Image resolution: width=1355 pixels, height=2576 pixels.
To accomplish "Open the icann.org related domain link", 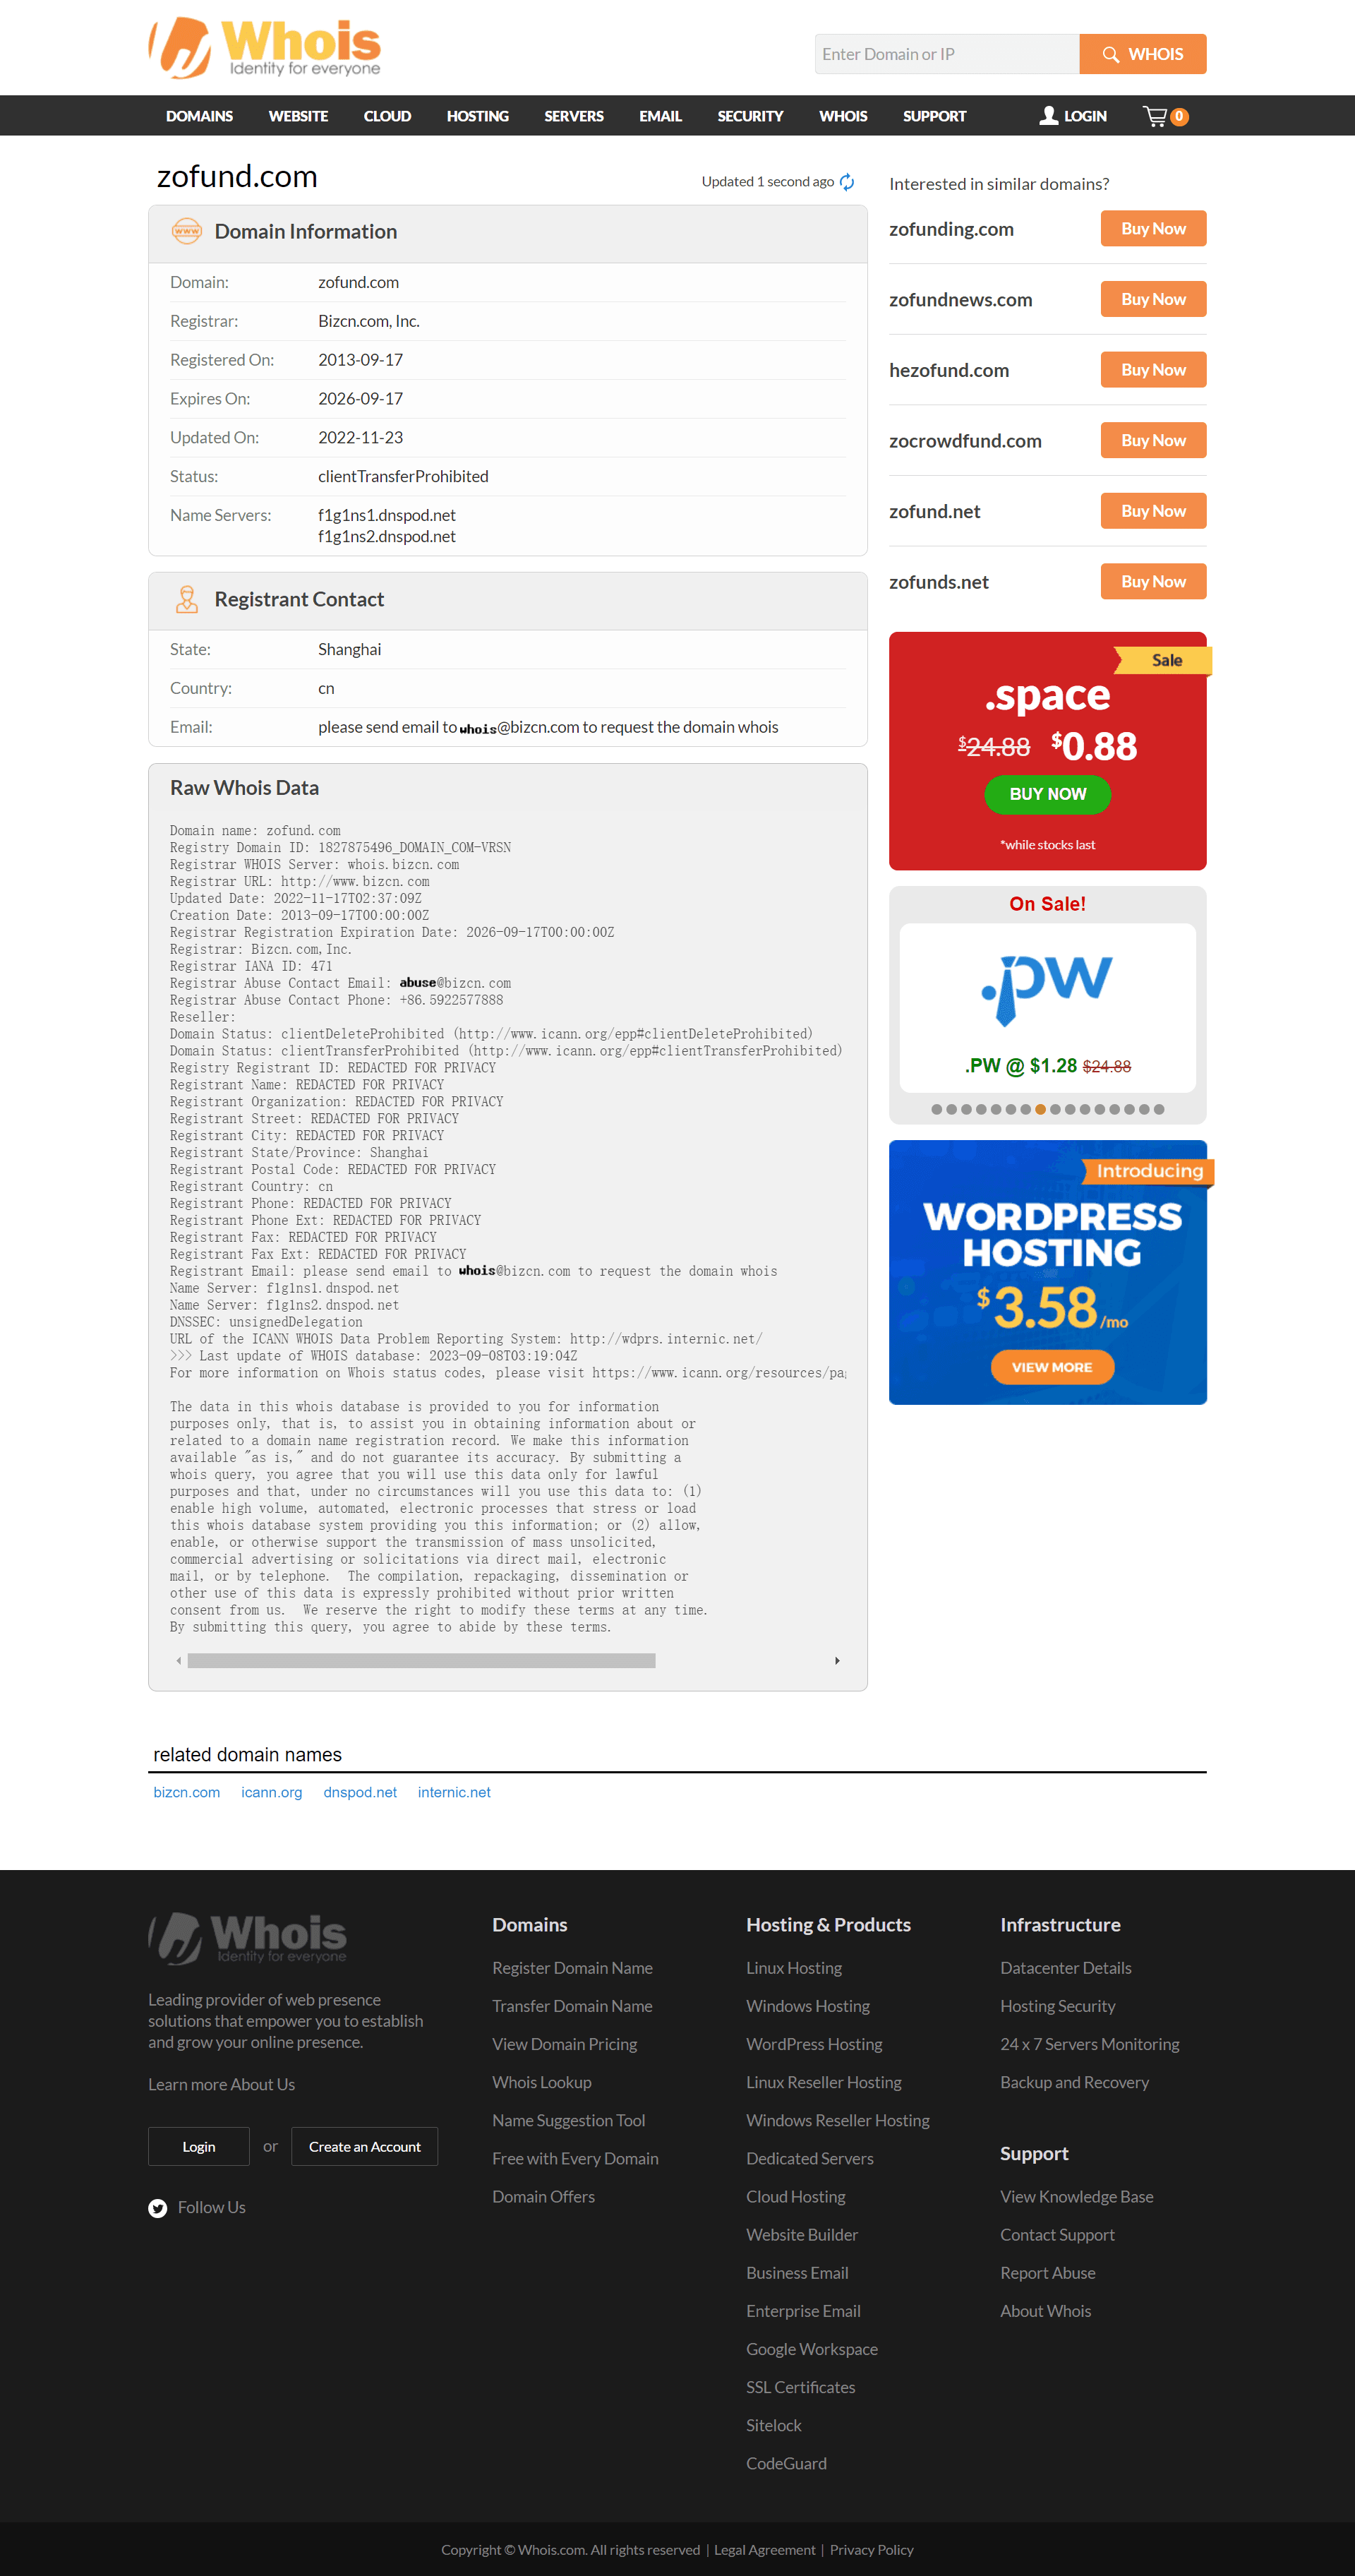I will click(x=271, y=1792).
